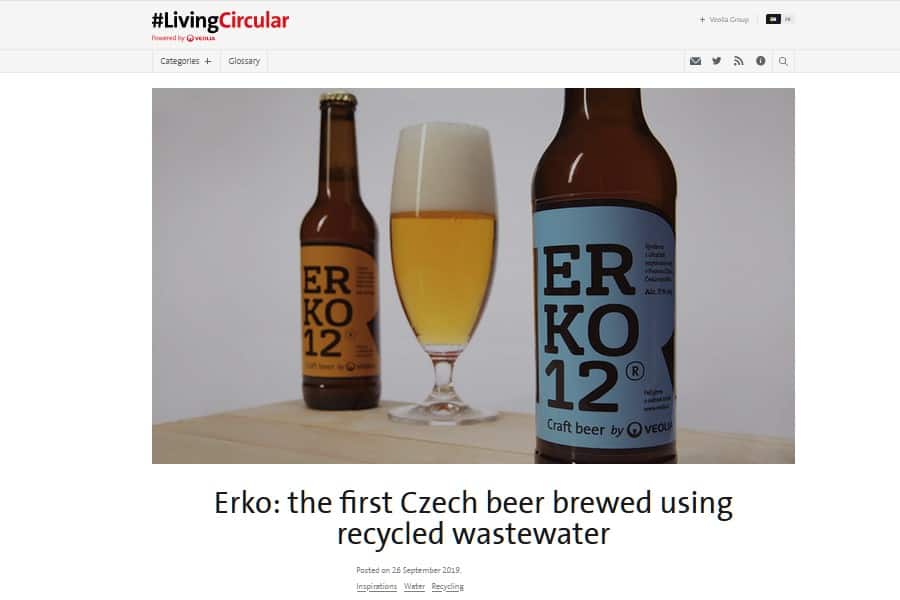This screenshot has width=900, height=600.
Task: Expand the Categories menu
Action: click(x=185, y=61)
